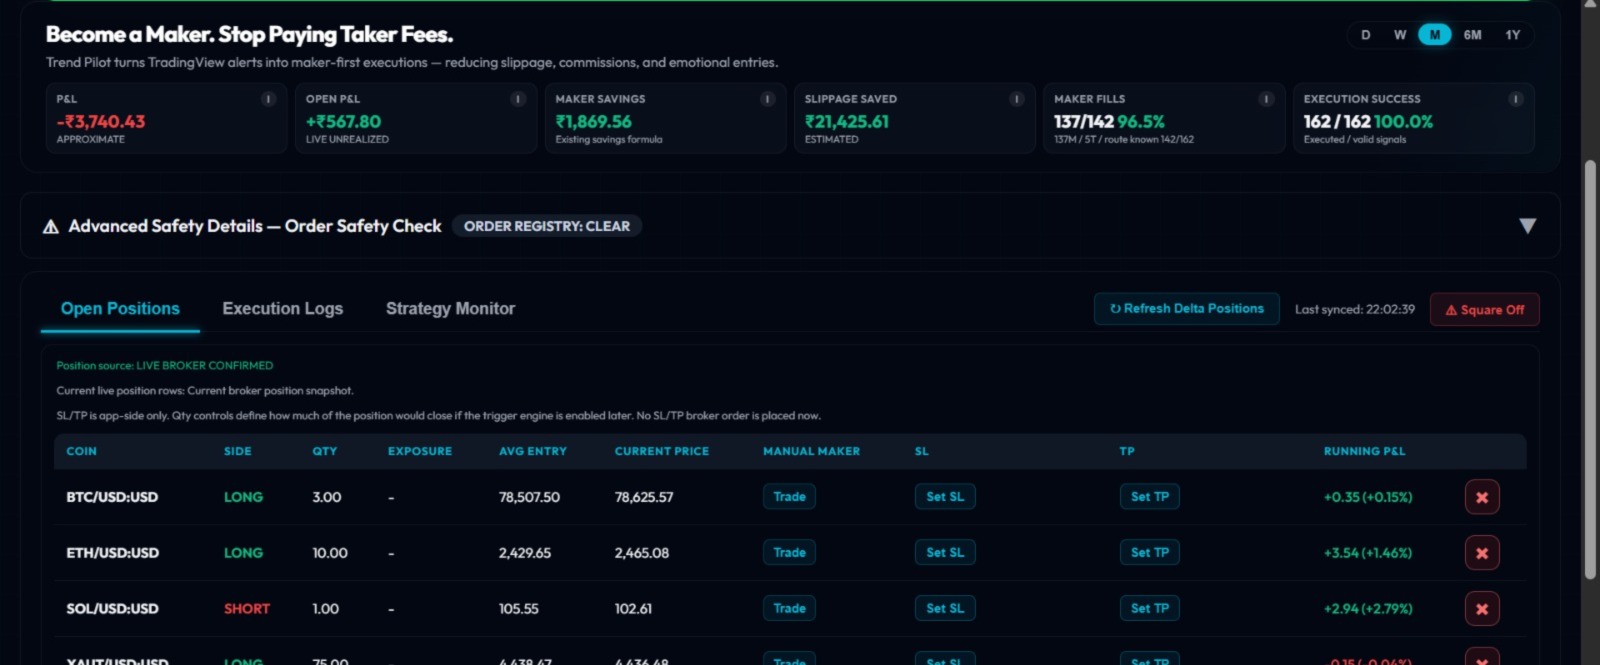
Task: Click Position source: LIVE BROKER CONFIRMED text
Action: coord(165,366)
